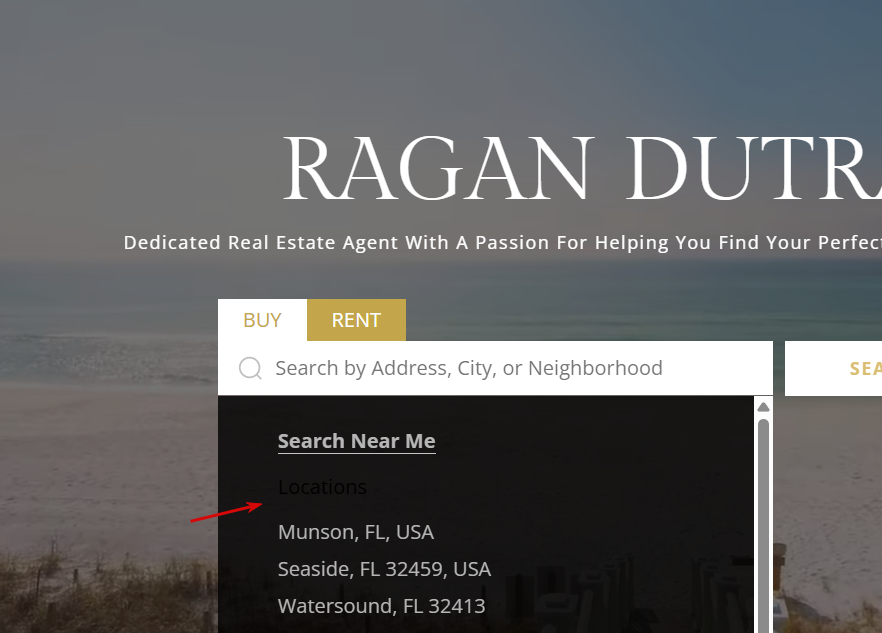This screenshot has height=633, width=882.
Task: Pick the Watersound, FL 32413 suggestion
Action: click(381, 606)
